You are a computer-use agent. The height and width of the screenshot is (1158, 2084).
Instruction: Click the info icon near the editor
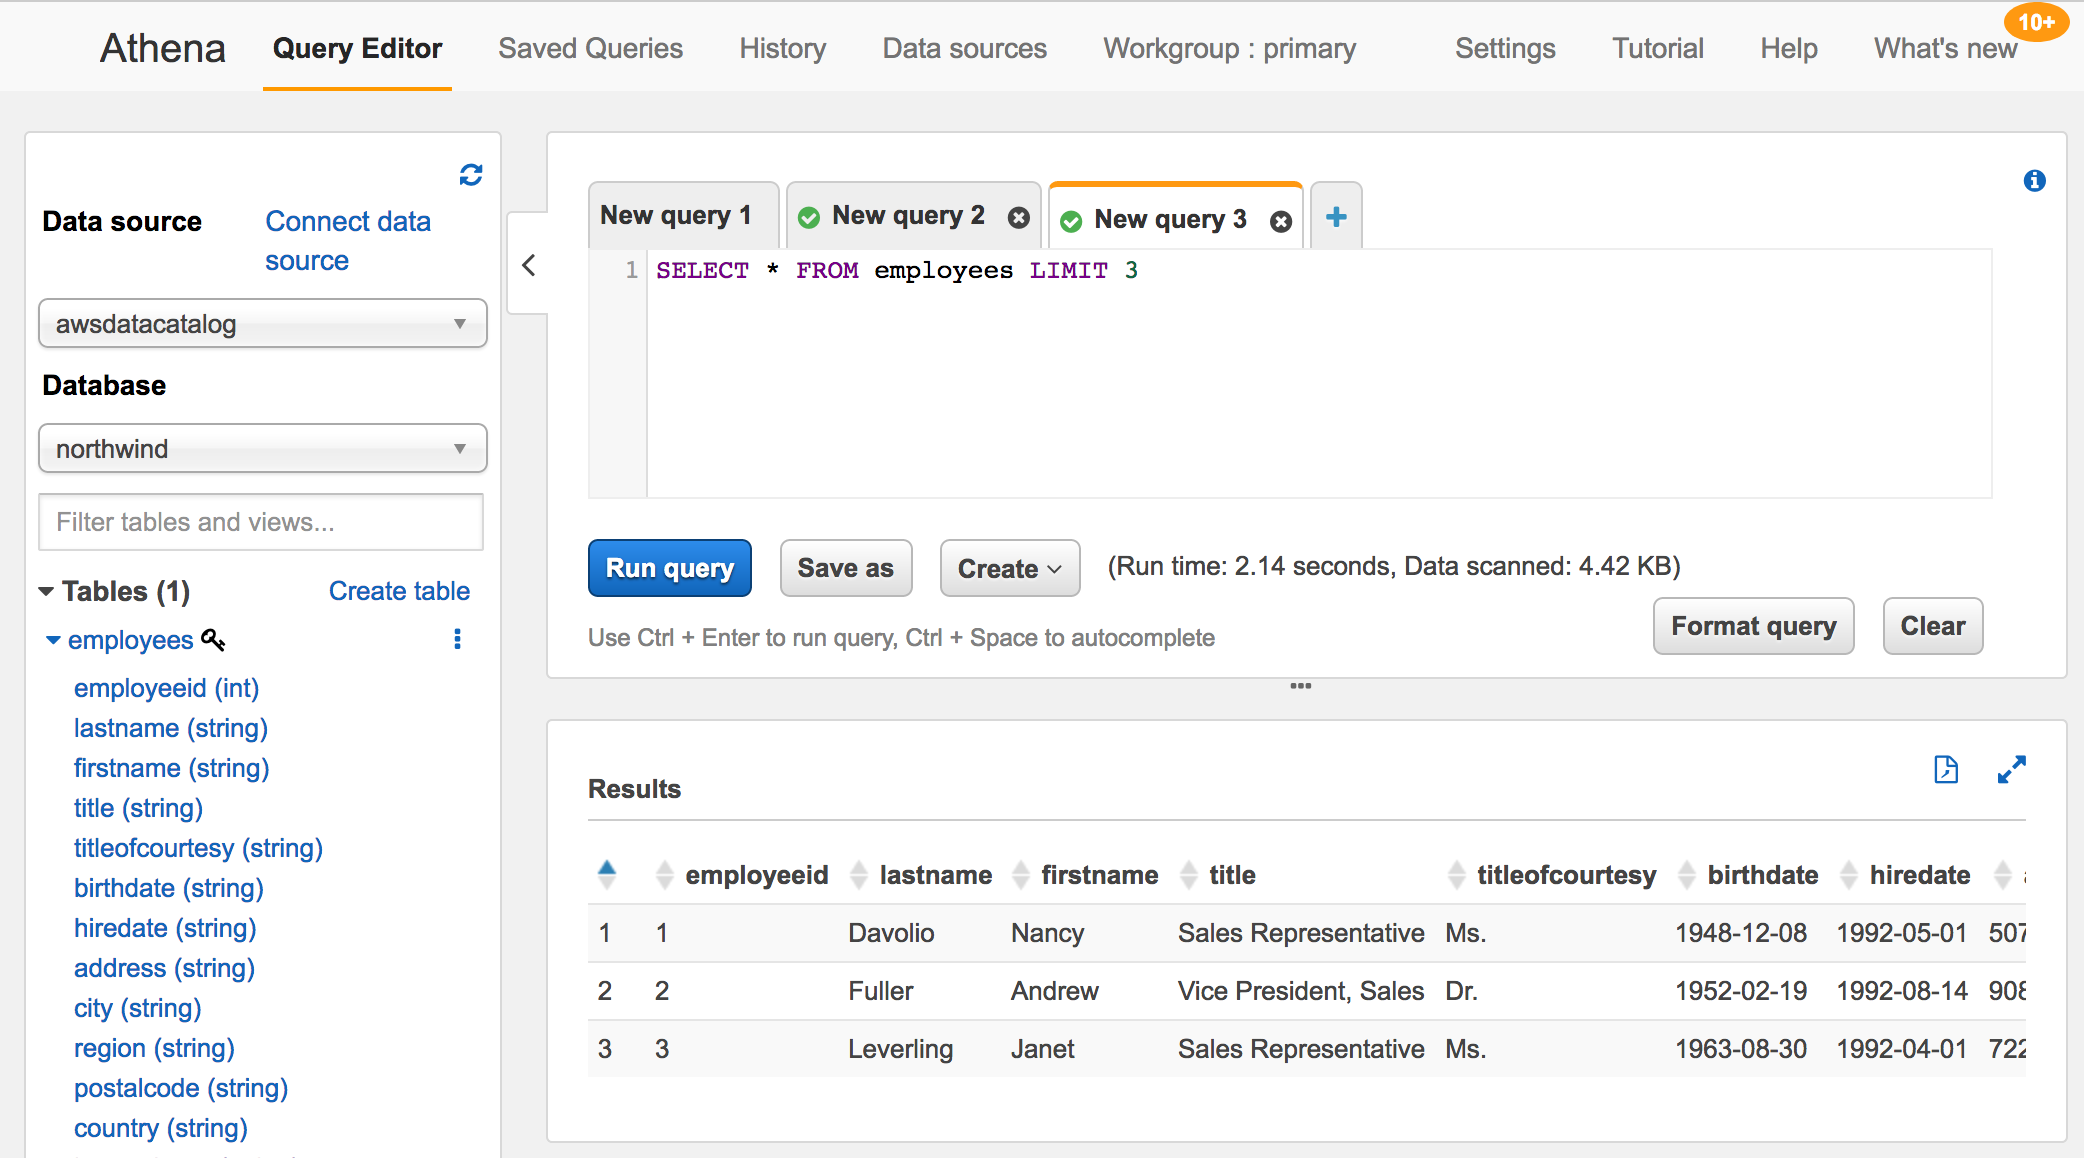(x=2034, y=181)
